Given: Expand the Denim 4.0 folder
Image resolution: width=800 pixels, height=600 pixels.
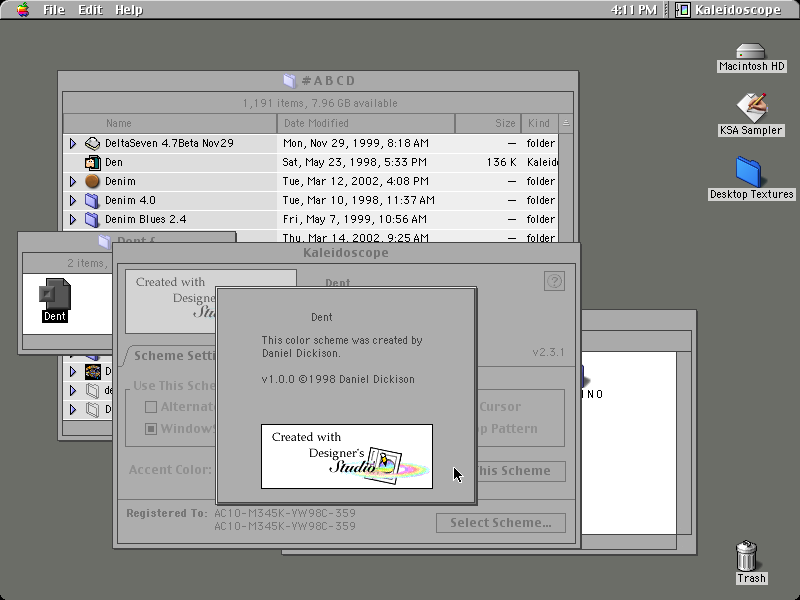Looking at the screenshot, I should click(72, 200).
